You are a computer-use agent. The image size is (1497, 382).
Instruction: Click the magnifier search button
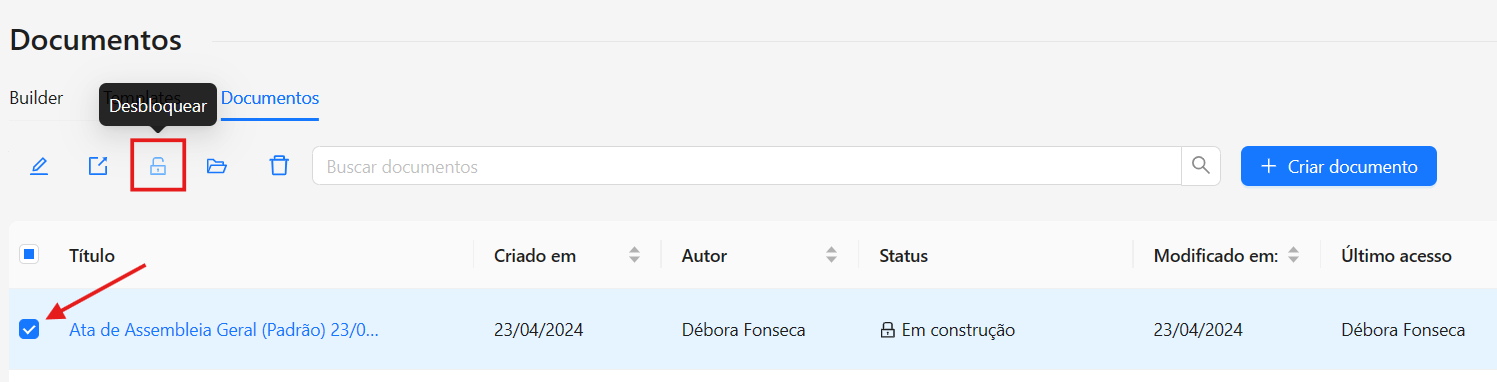(x=1201, y=166)
